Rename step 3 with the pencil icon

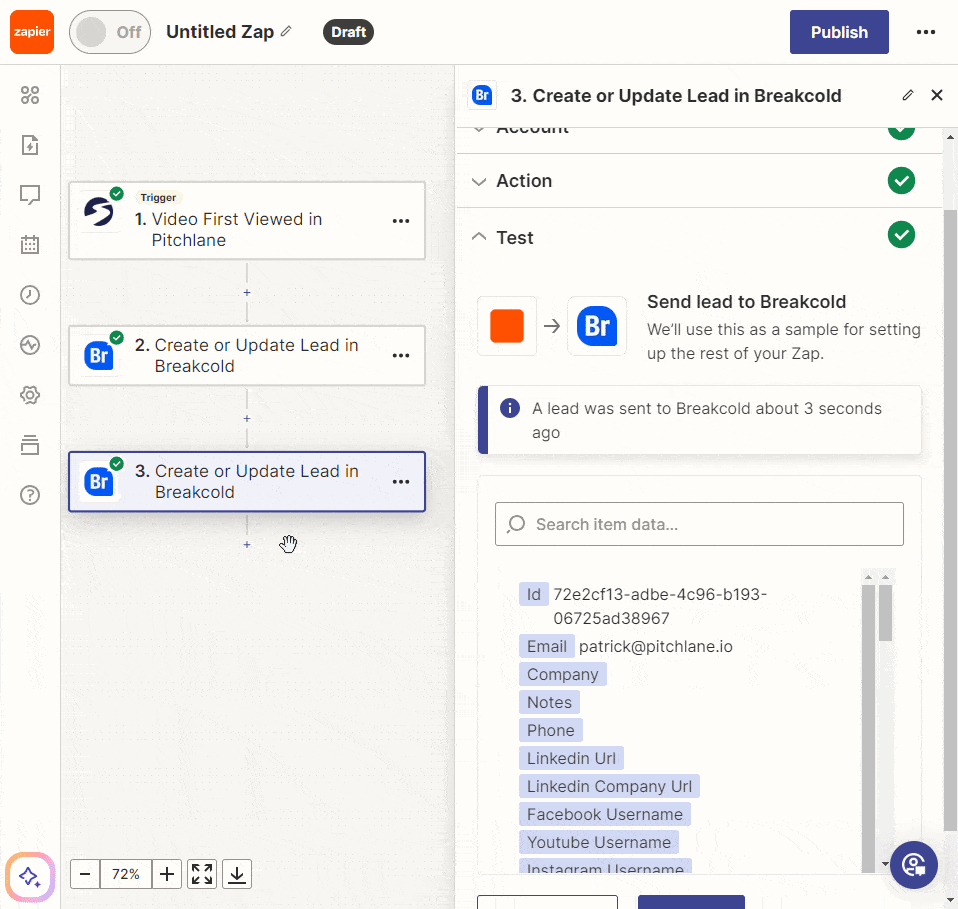point(908,95)
